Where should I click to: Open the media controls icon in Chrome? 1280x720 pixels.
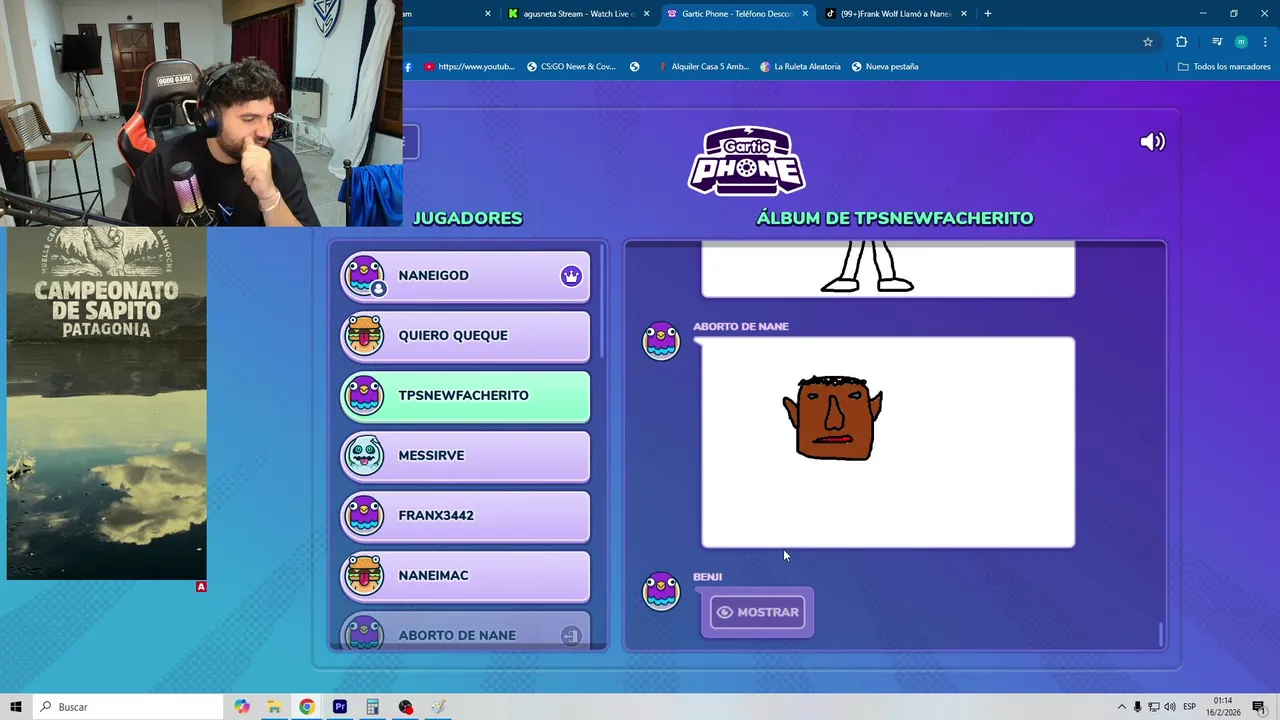[x=1217, y=42]
